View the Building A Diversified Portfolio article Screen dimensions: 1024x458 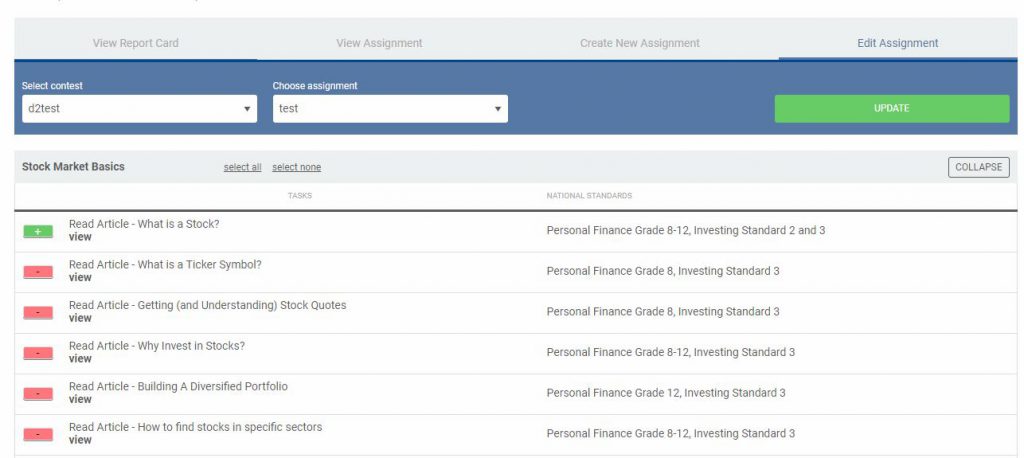tap(80, 400)
